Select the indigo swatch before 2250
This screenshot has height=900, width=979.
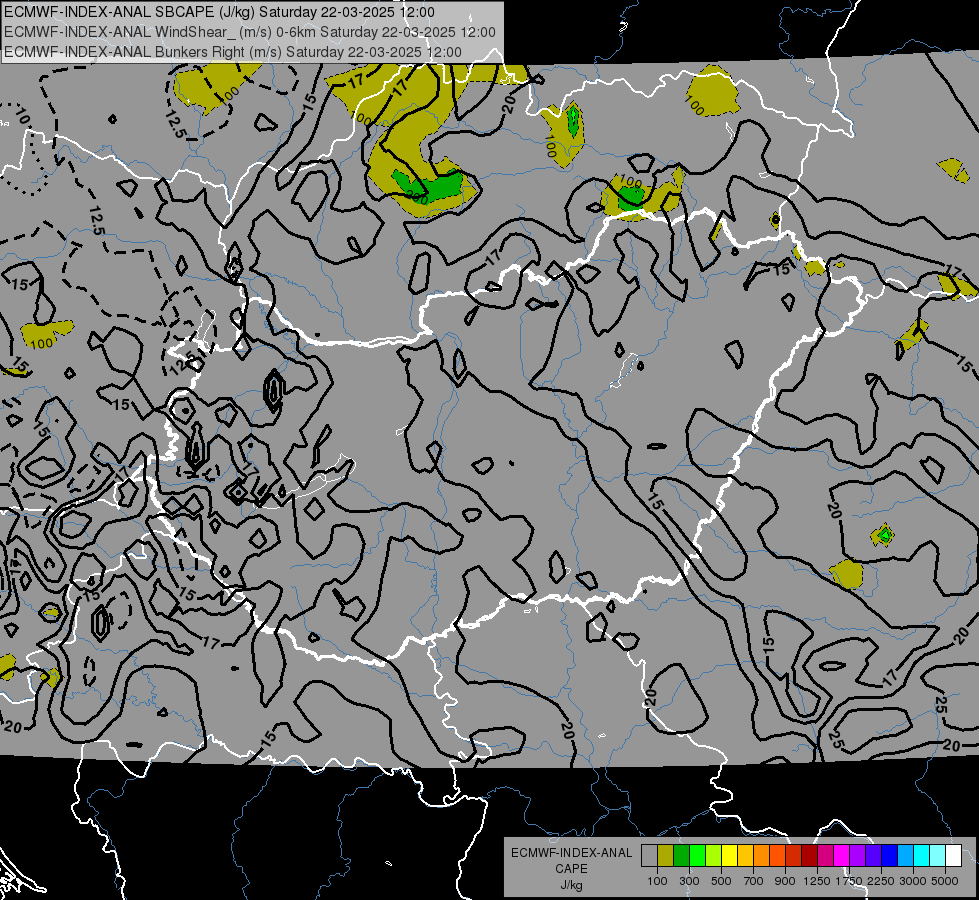point(873,856)
